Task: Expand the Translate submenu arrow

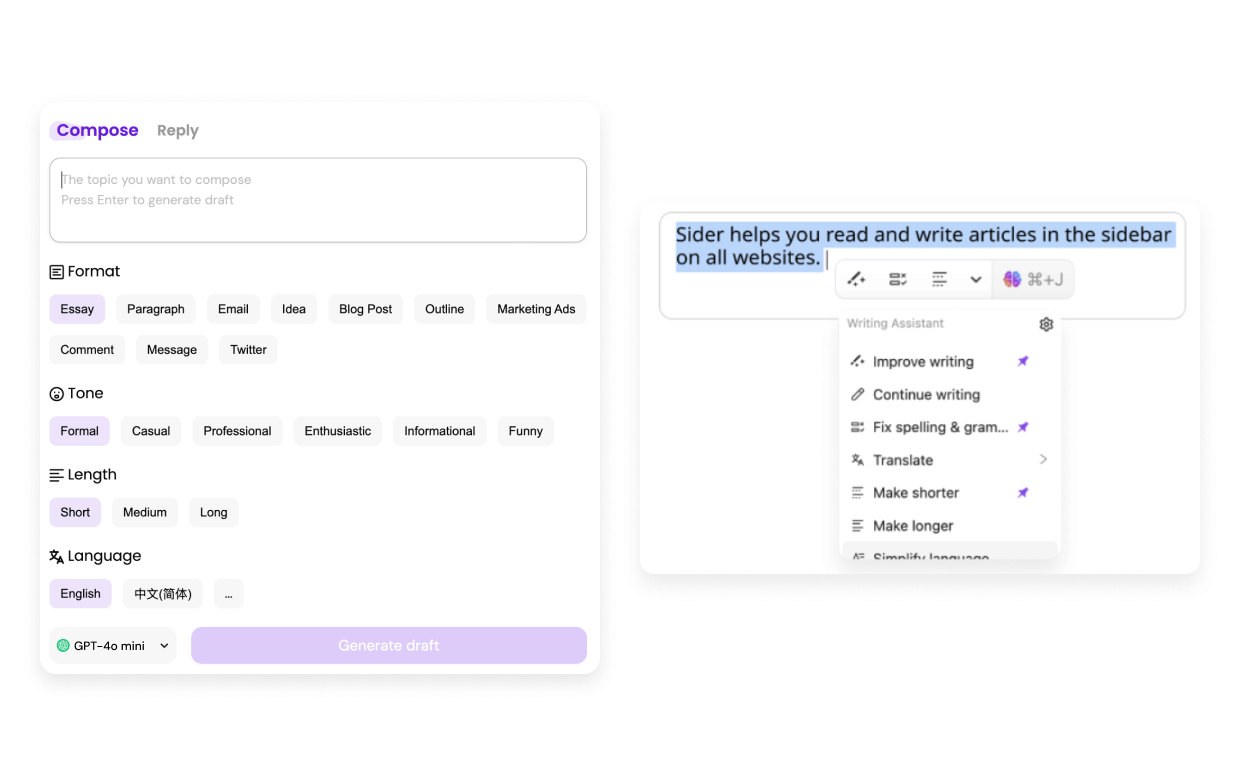Action: 1043,459
